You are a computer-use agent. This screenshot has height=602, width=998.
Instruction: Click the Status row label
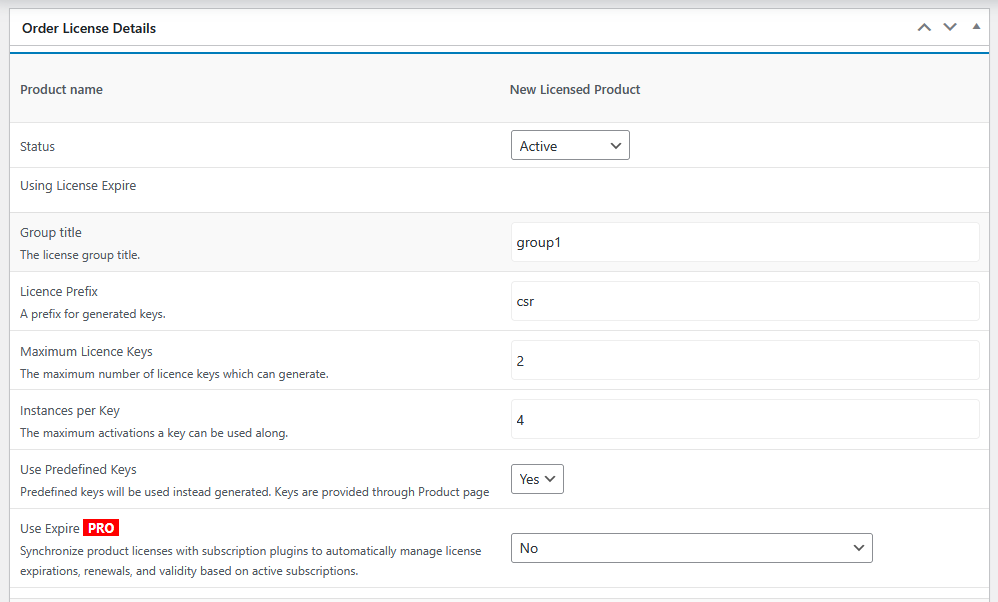(38, 146)
